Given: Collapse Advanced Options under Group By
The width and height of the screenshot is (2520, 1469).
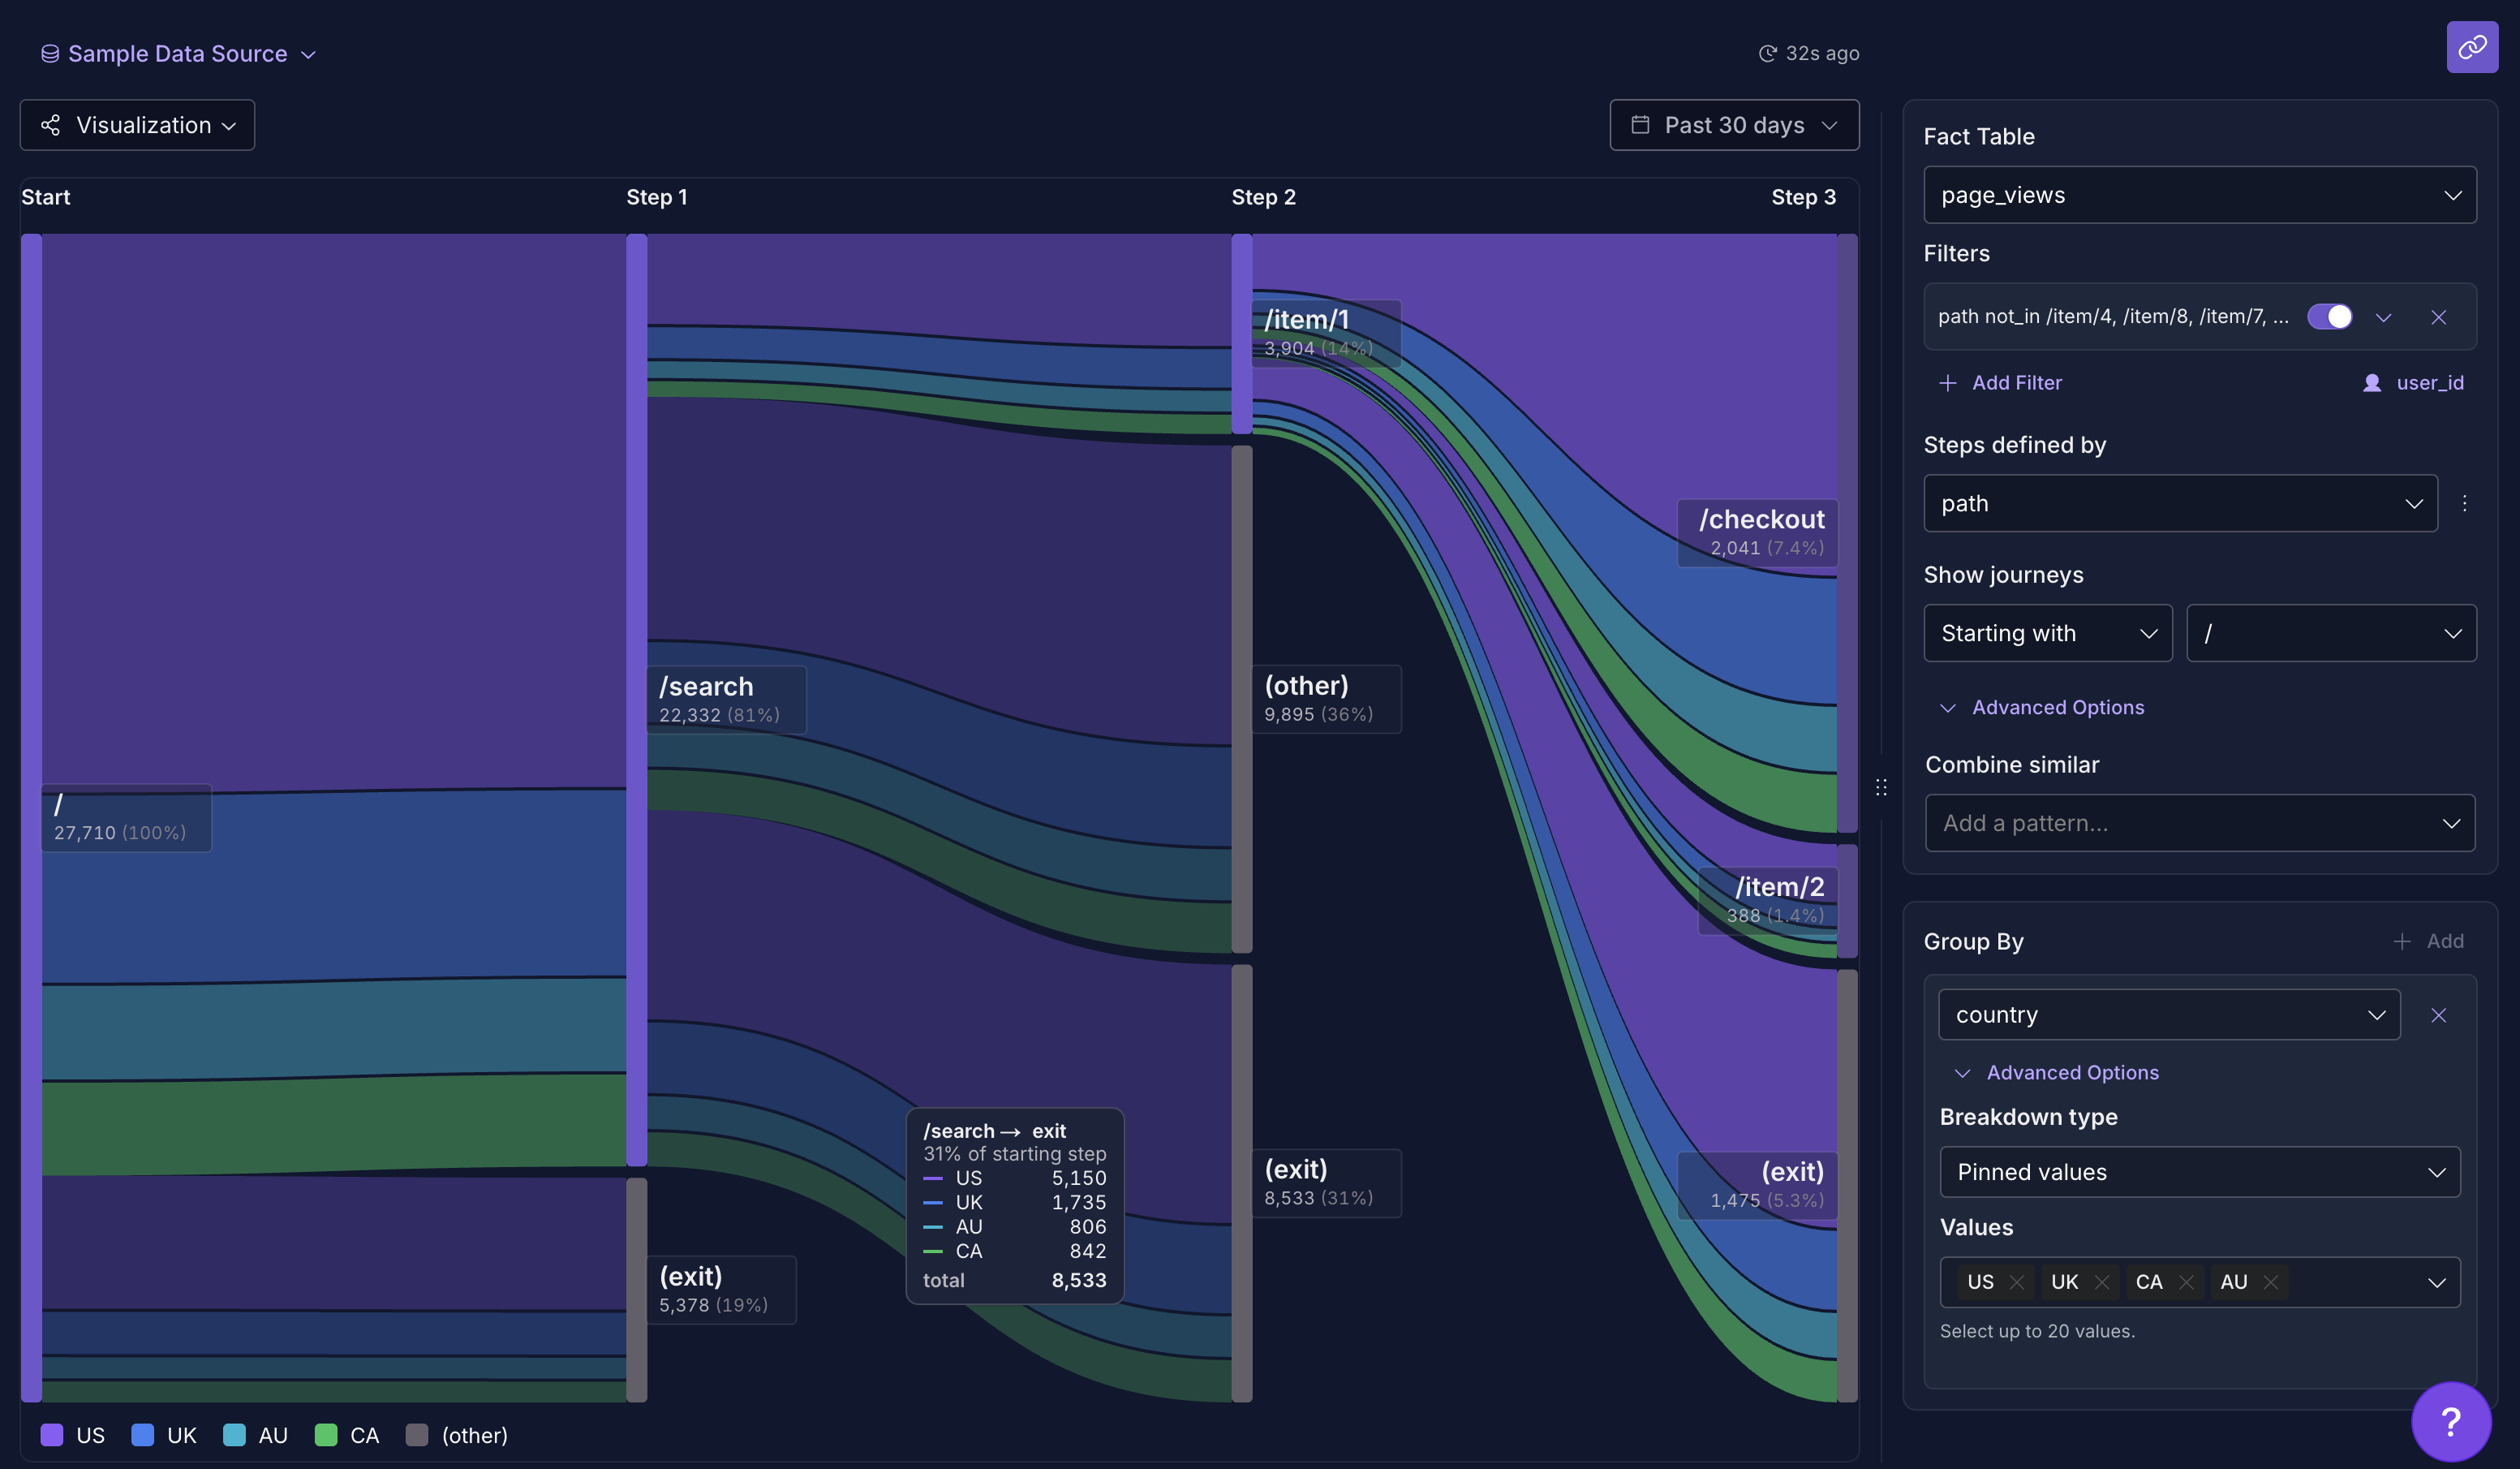Looking at the screenshot, I should tap(2057, 1072).
